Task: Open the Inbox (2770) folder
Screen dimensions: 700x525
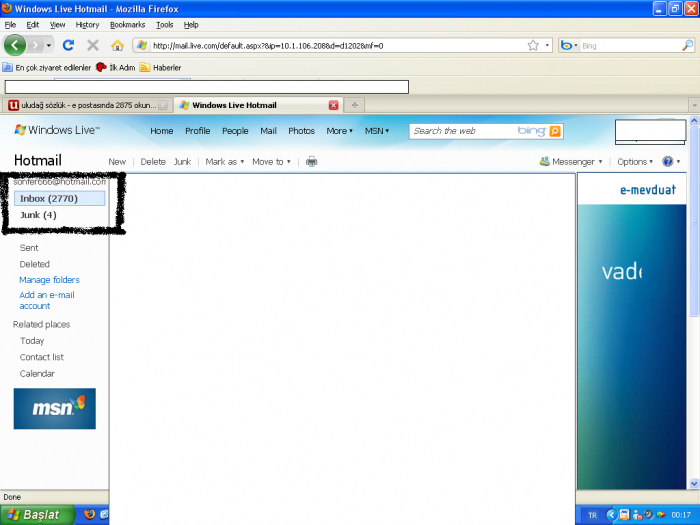Action: (60, 199)
